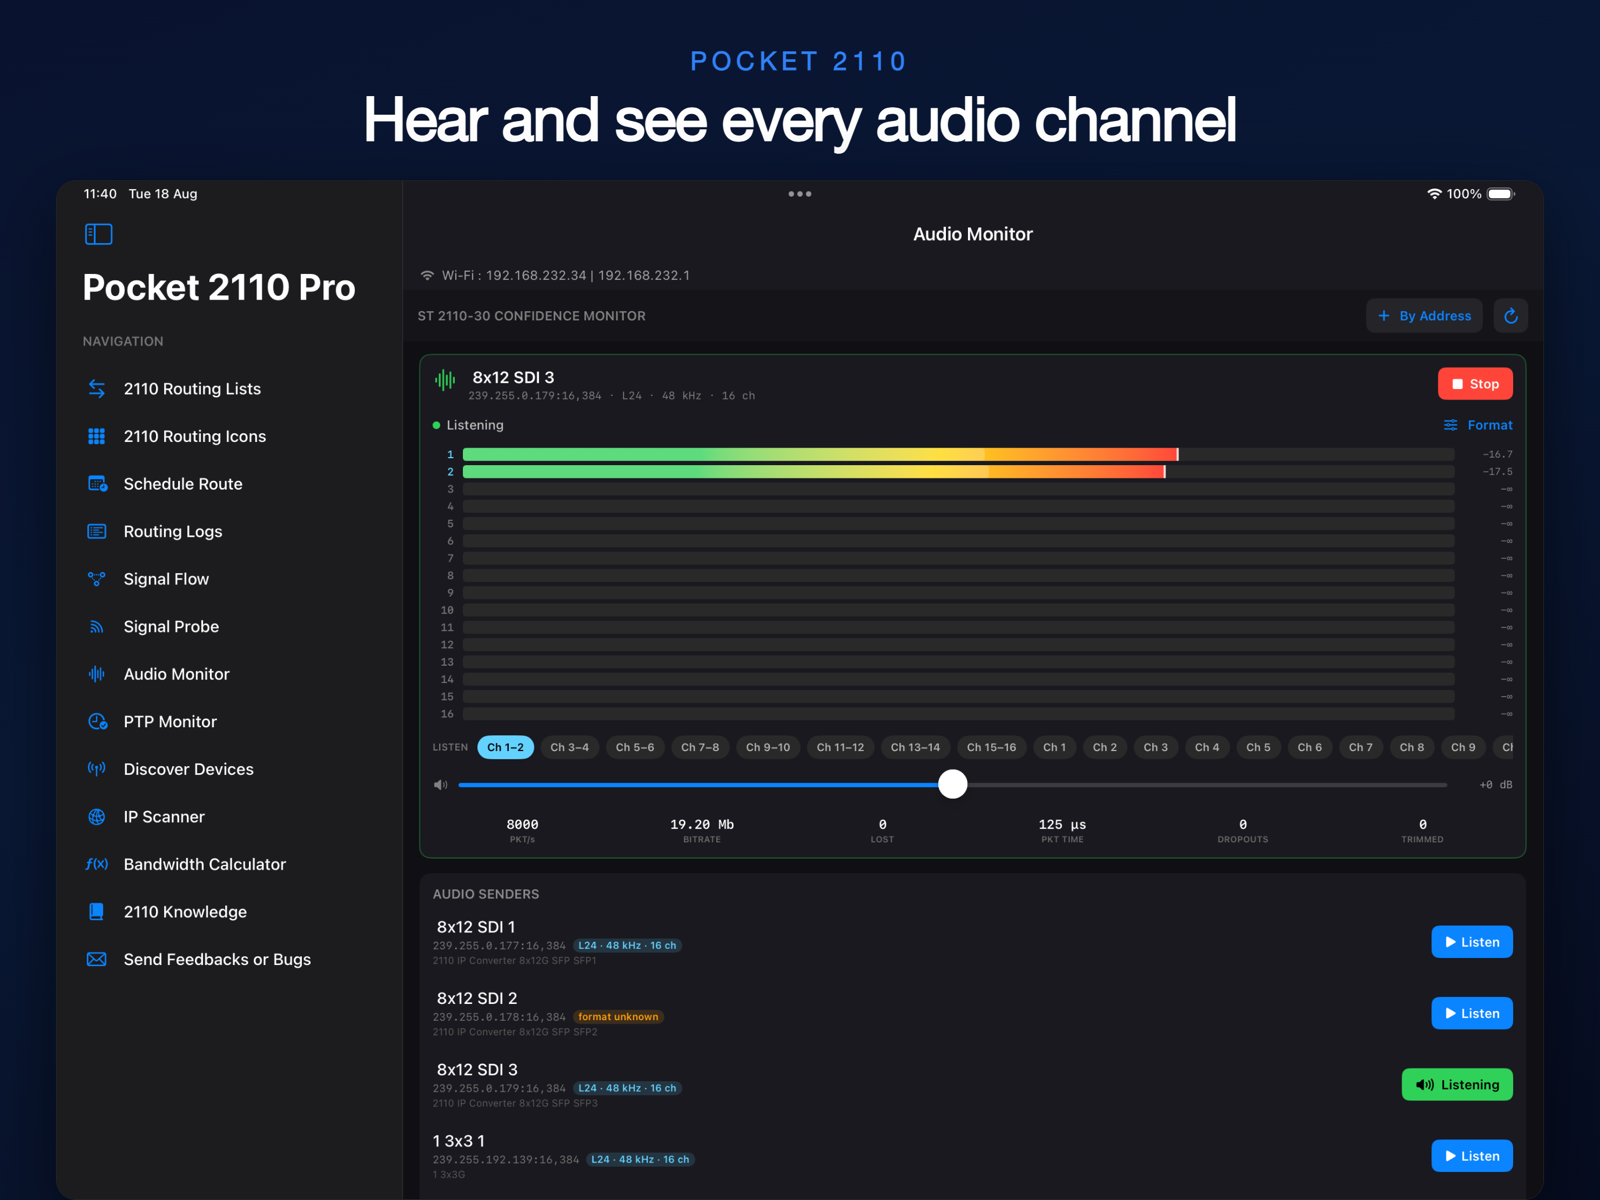Listen to mono Ch 8
The width and height of the screenshot is (1600, 1200).
1411,747
